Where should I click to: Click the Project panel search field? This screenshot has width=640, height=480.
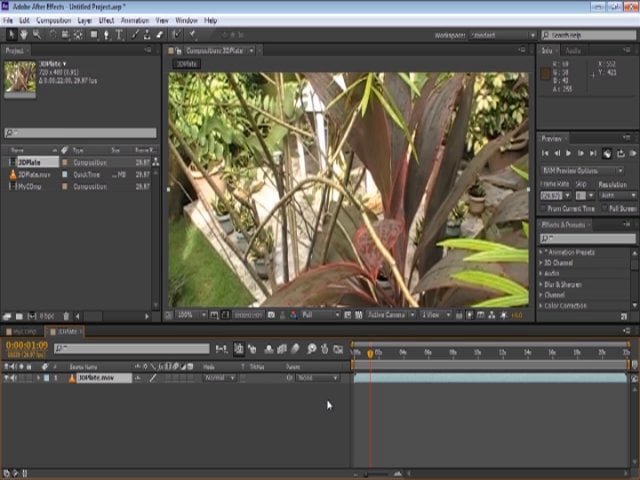coord(80,133)
